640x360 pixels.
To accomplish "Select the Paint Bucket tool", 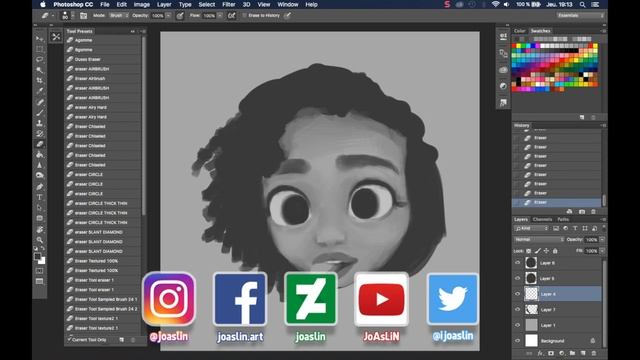I will [40, 155].
